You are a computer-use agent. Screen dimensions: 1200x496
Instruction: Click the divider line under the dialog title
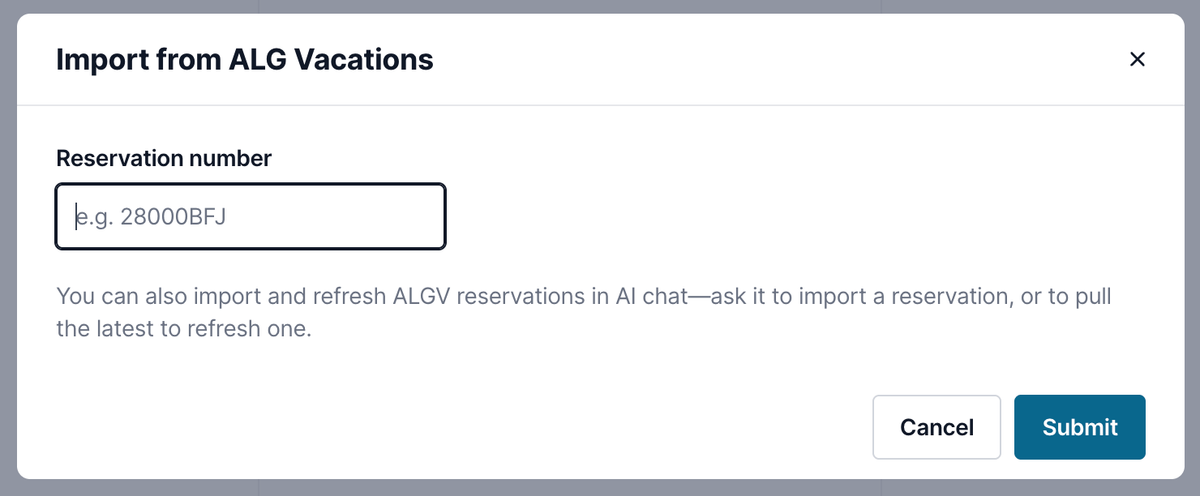pos(600,105)
